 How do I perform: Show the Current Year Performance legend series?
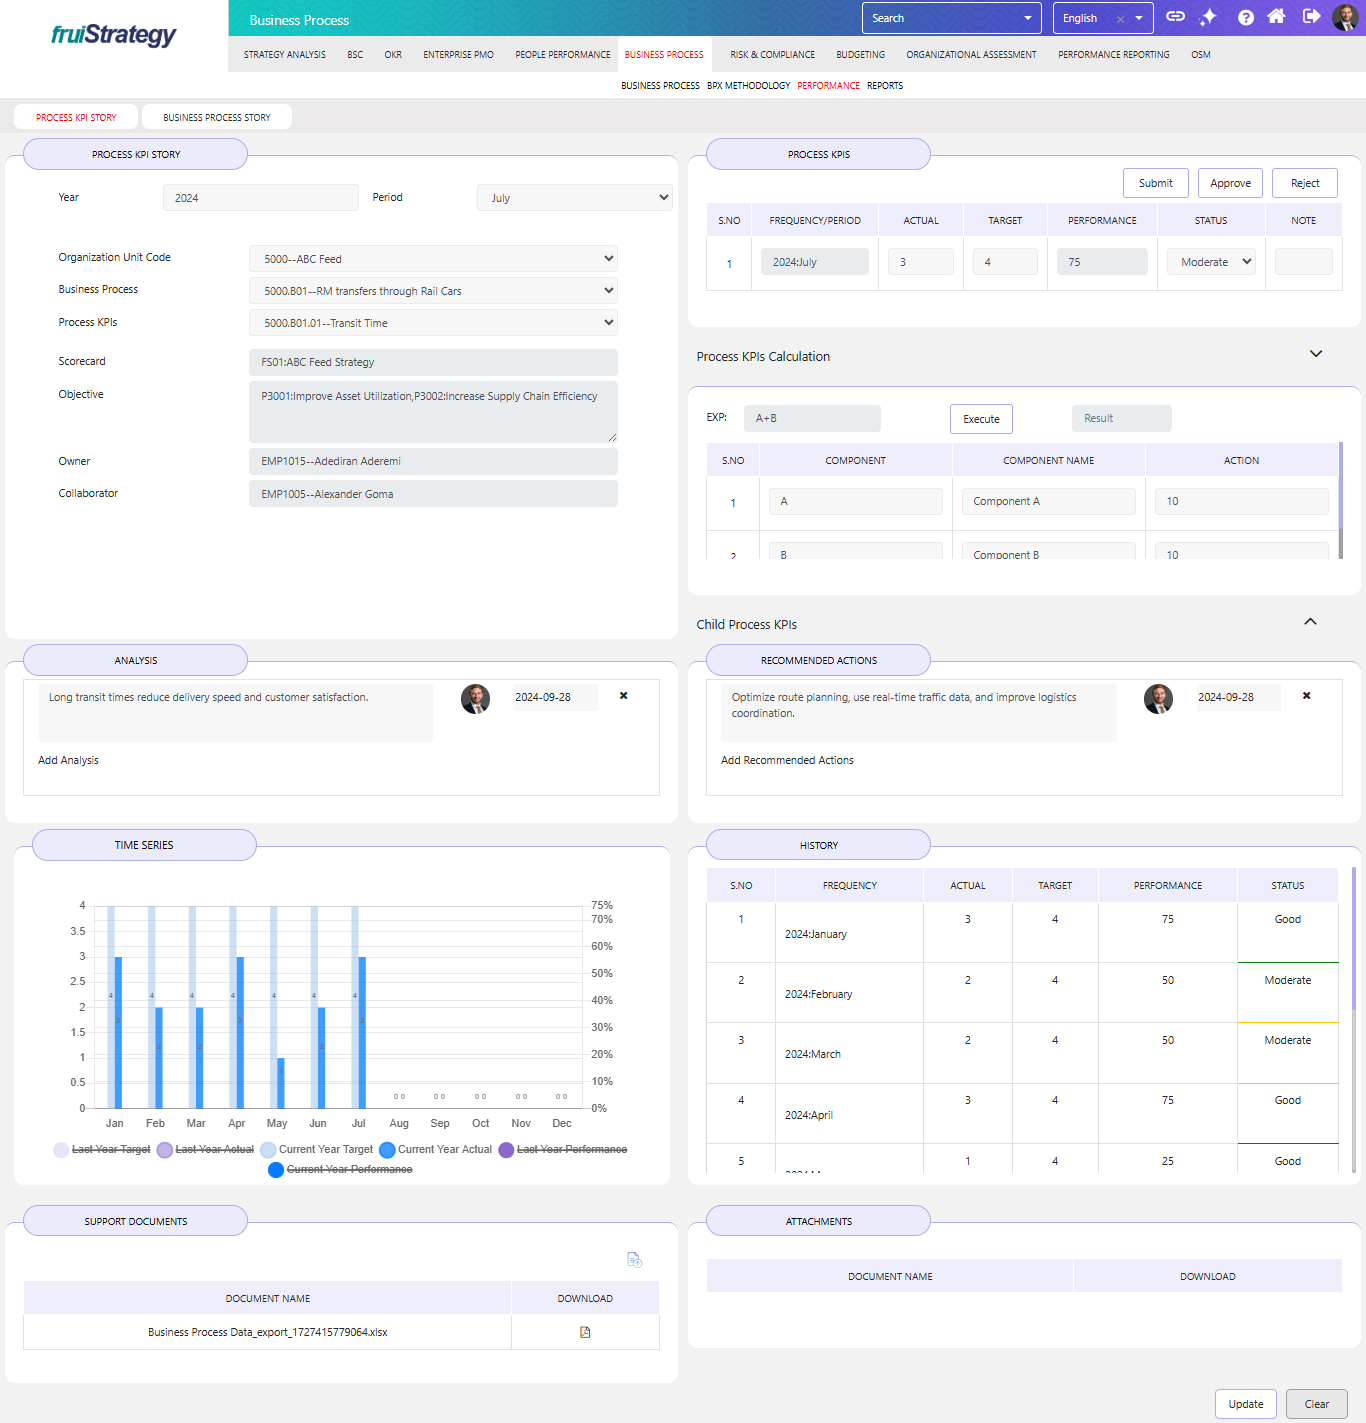[x=340, y=1170]
